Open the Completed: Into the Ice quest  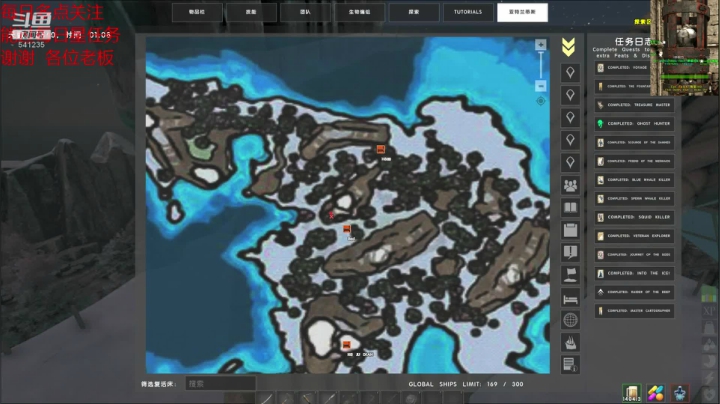click(x=634, y=273)
